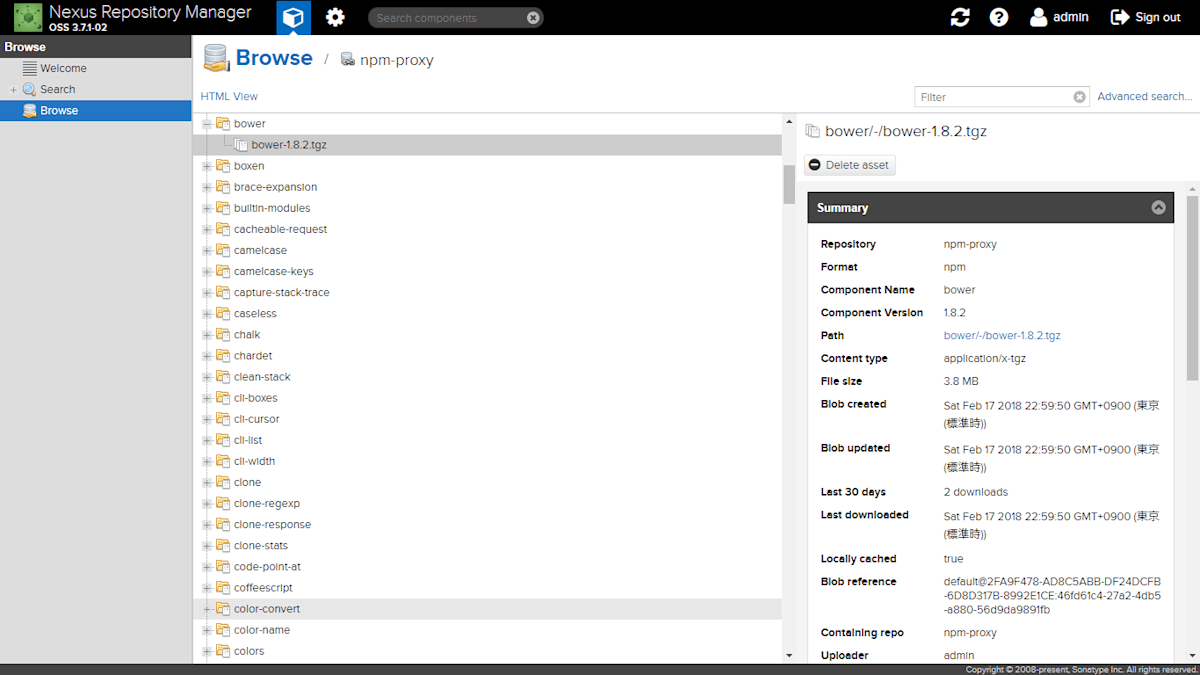Open Welcome in the sidebar
This screenshot has height=675, width=1200.
(x=96, y=68)
